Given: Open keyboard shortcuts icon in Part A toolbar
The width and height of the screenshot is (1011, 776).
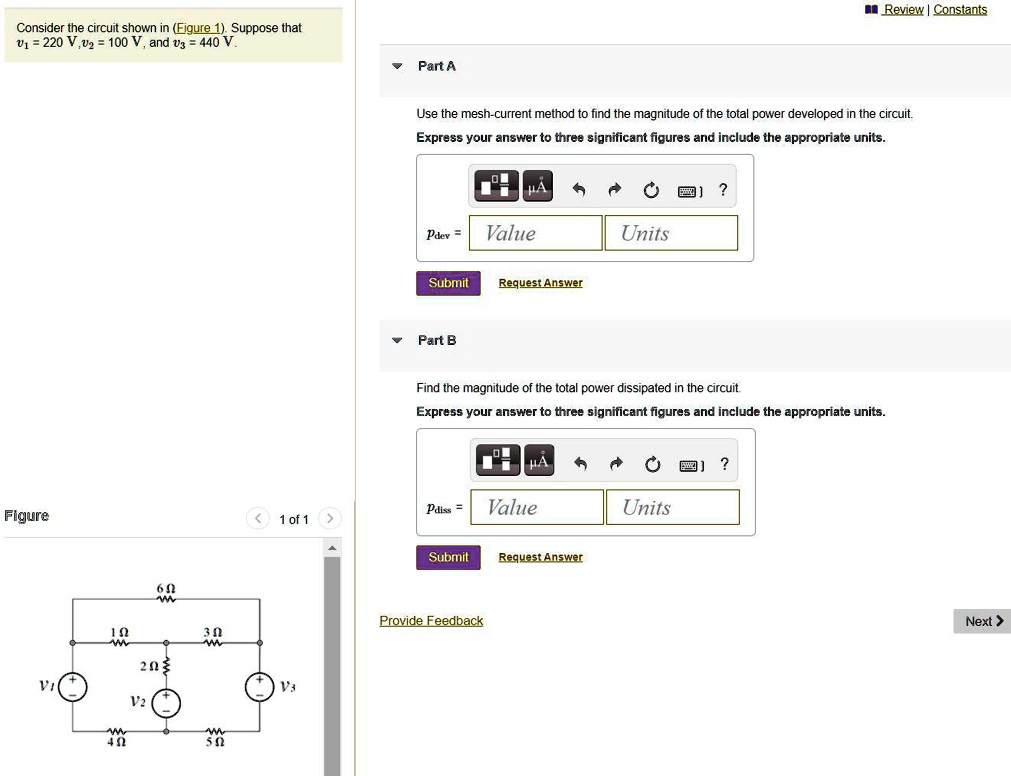Looking at the screenshot, I should click(x=690, y=188).
